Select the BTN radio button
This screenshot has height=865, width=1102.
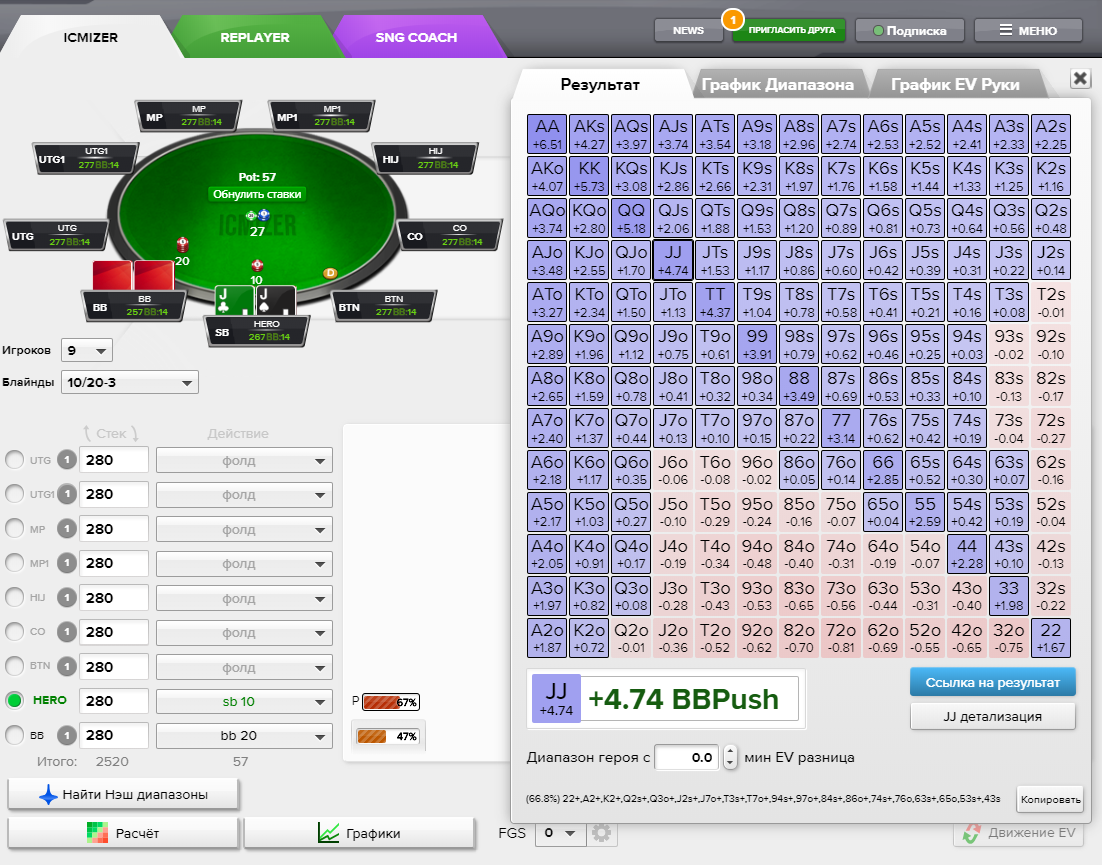pos(14,667)
